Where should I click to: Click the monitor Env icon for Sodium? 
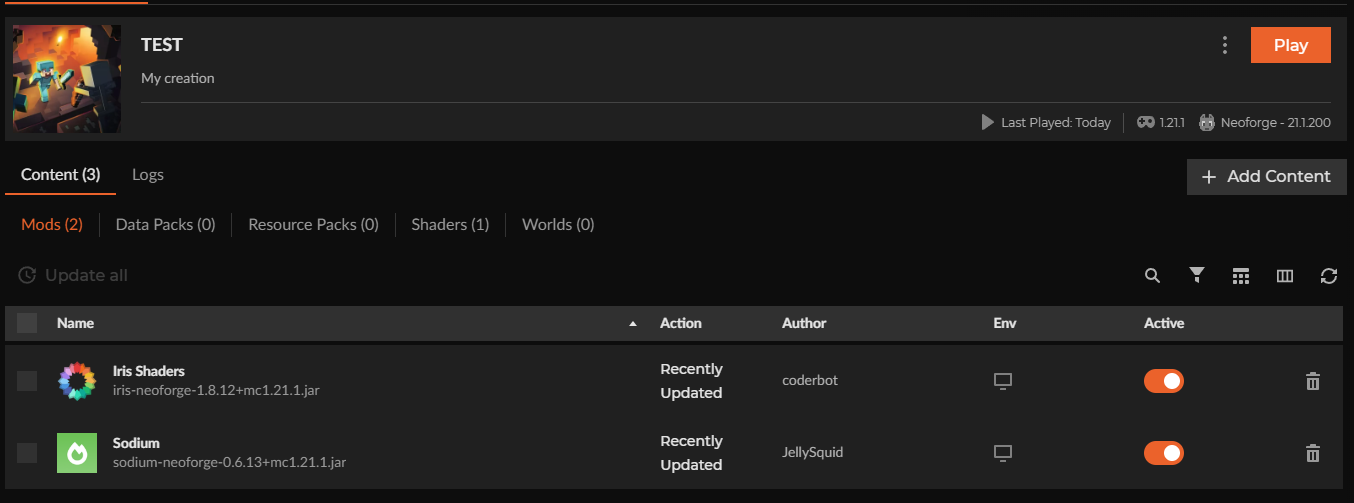click(1003, 453)
